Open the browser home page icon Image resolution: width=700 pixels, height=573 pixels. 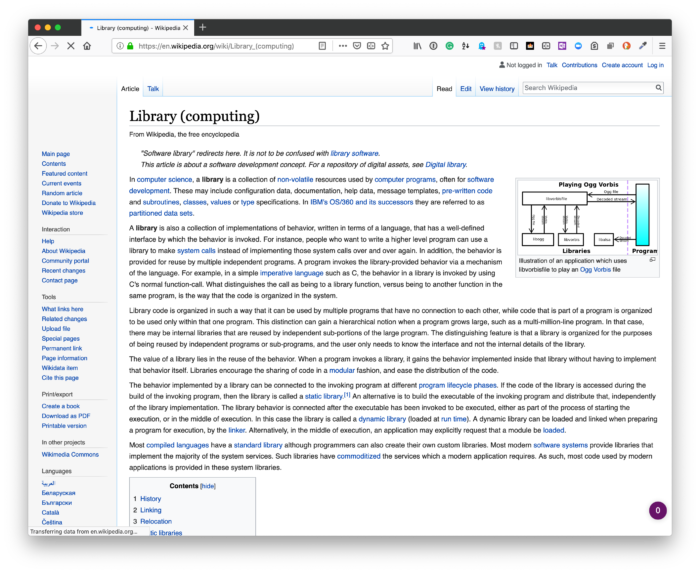(87, 46)
